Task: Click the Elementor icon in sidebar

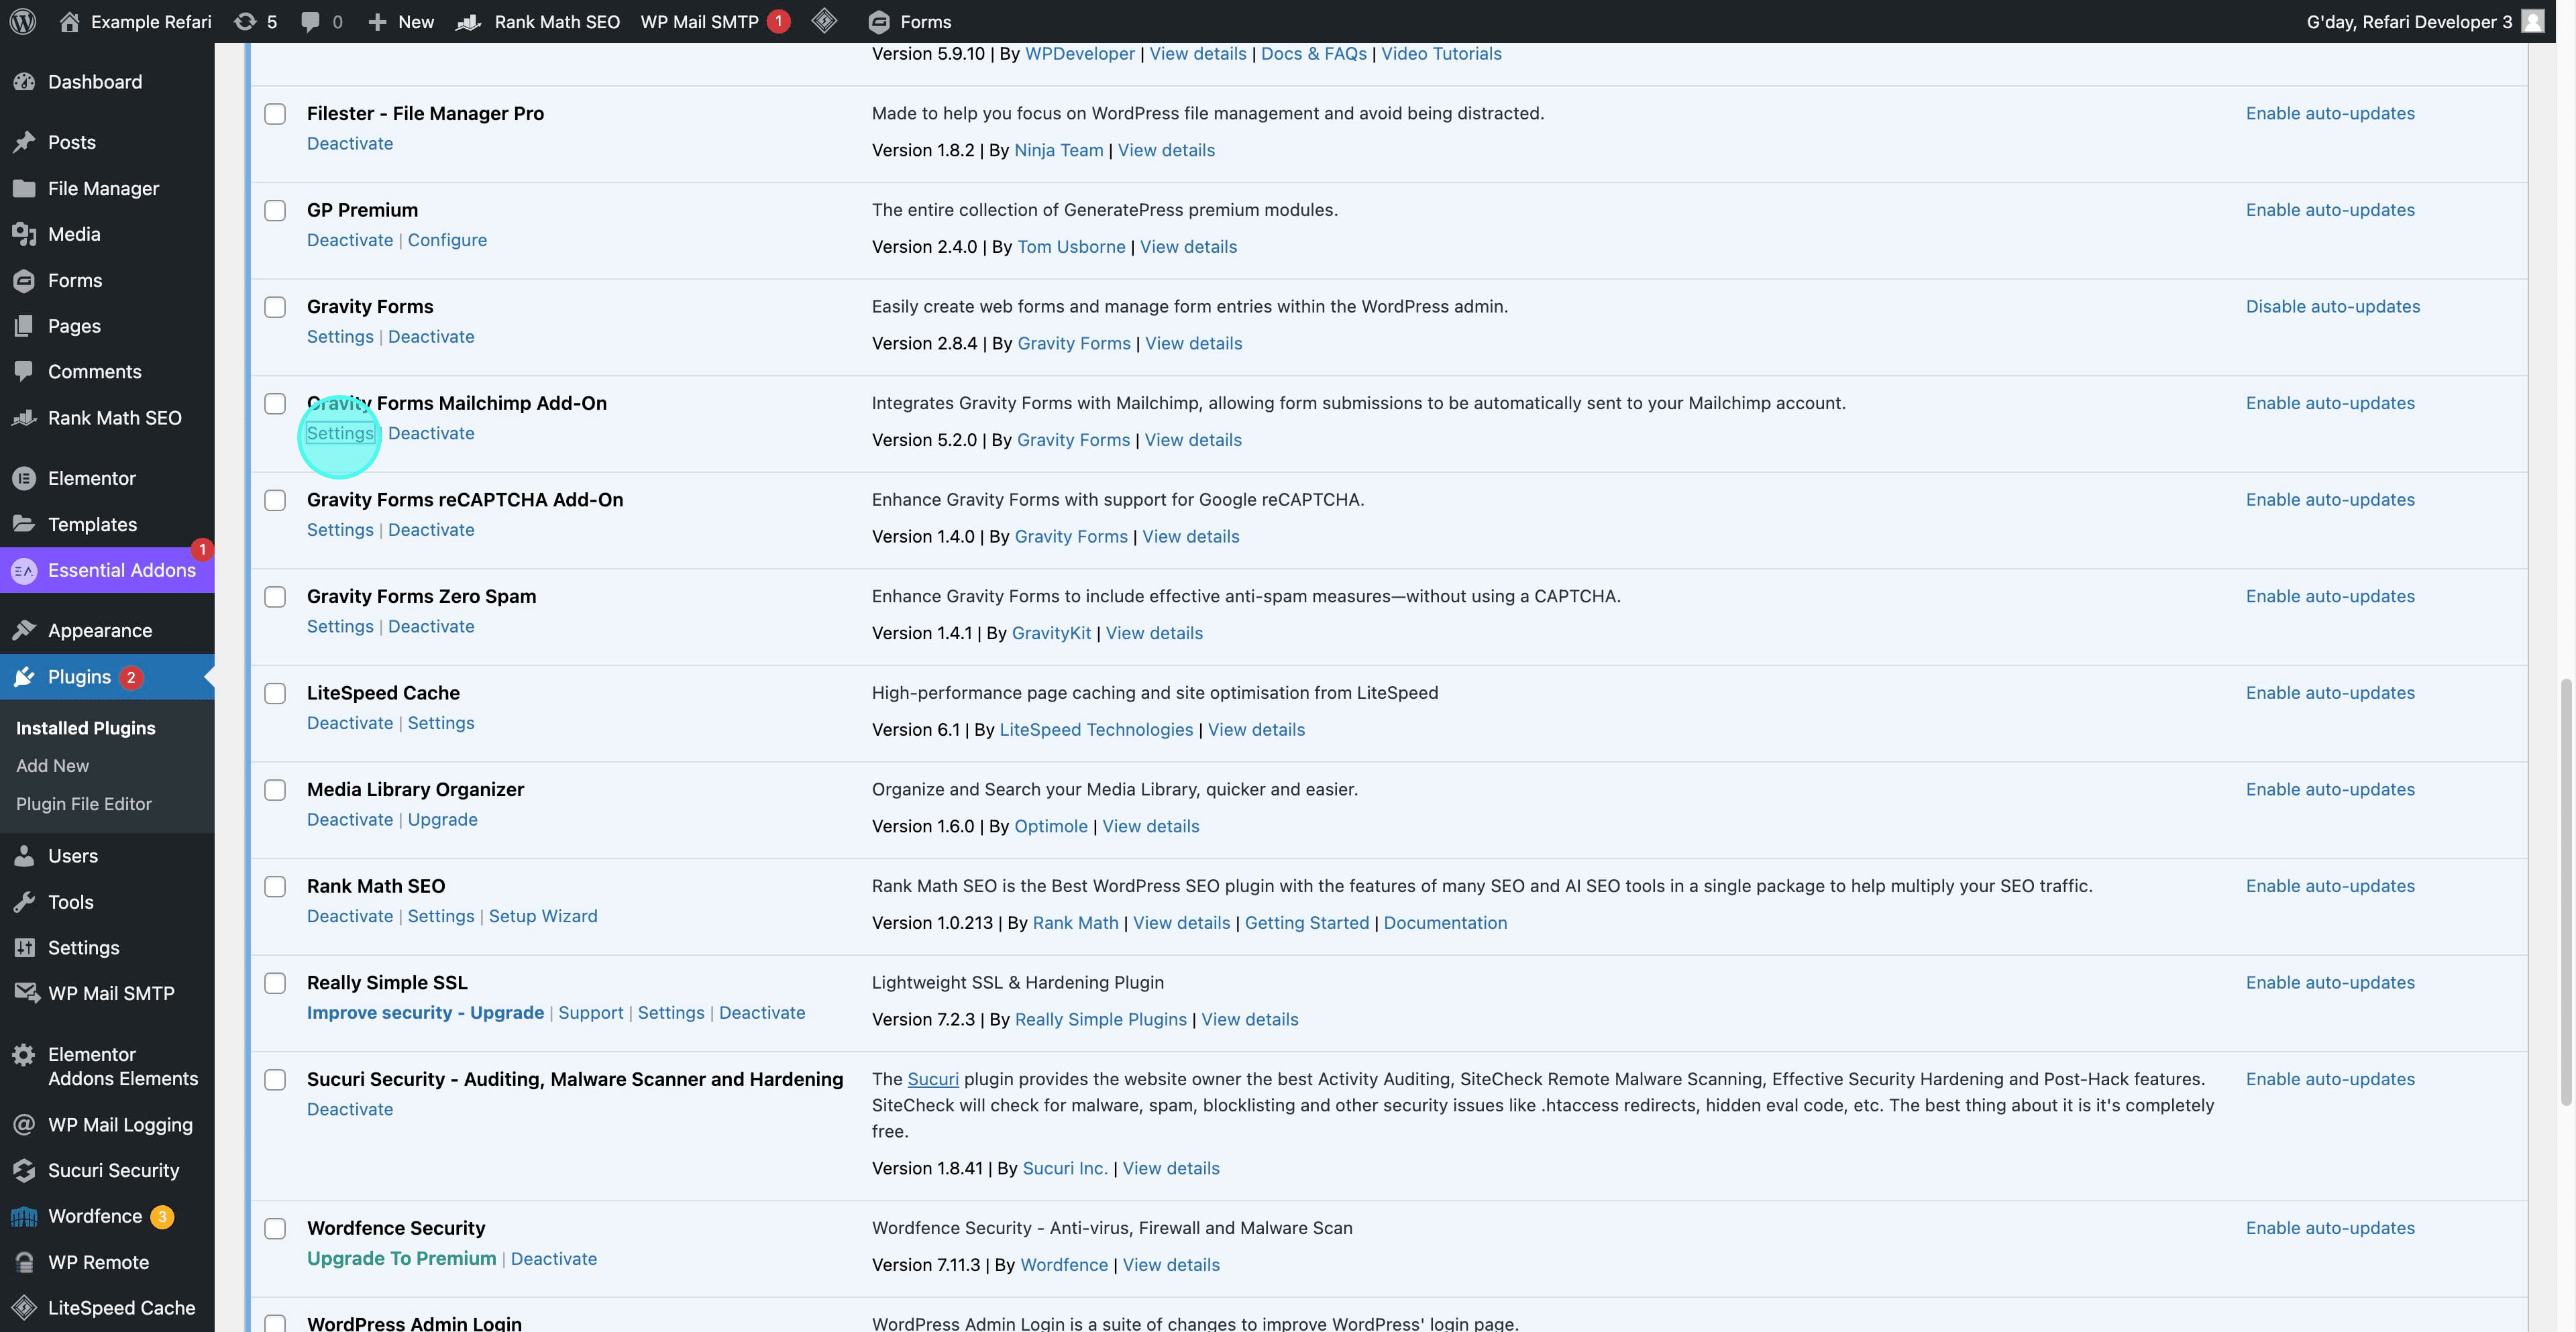Action: [x=24, y=478]
